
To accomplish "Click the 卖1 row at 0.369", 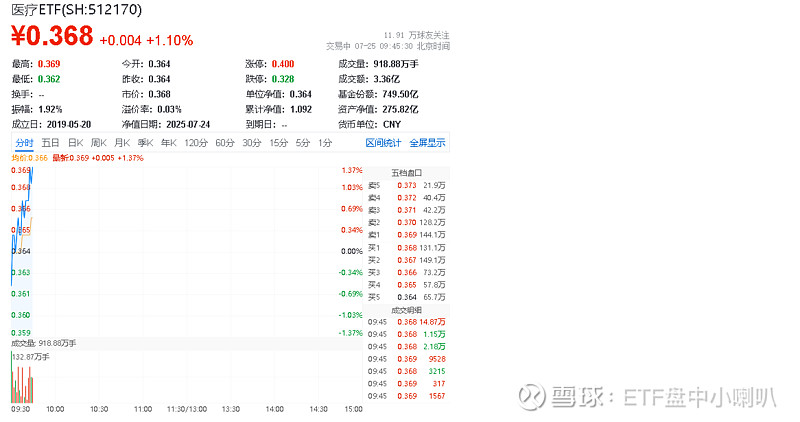I will pos(407,235).
